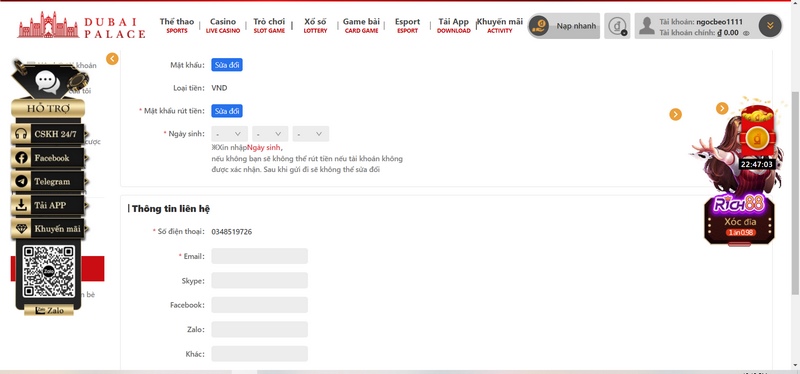Click the Khuyến mãi diamond button in sidebar
This screenshot has width=800, height=374.
coord(47,229)
